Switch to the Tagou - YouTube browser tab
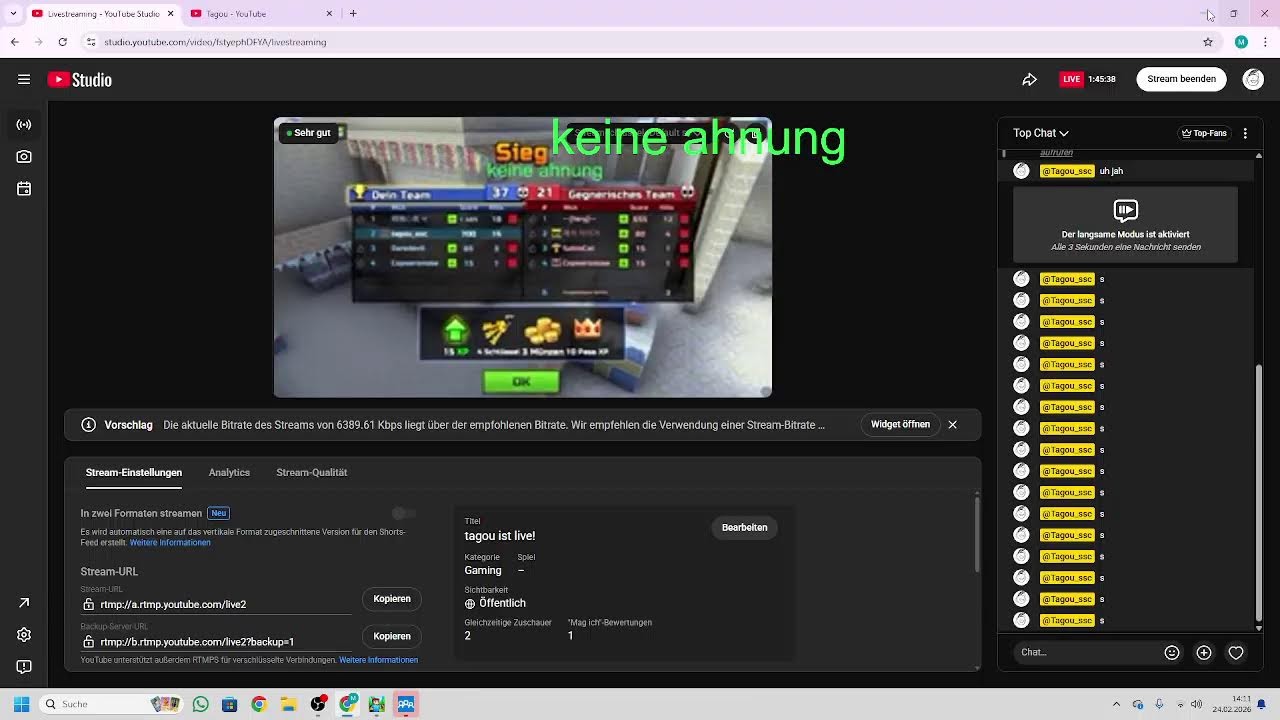The height and width of the screenshot is (720, 1280). coord(260,14)
